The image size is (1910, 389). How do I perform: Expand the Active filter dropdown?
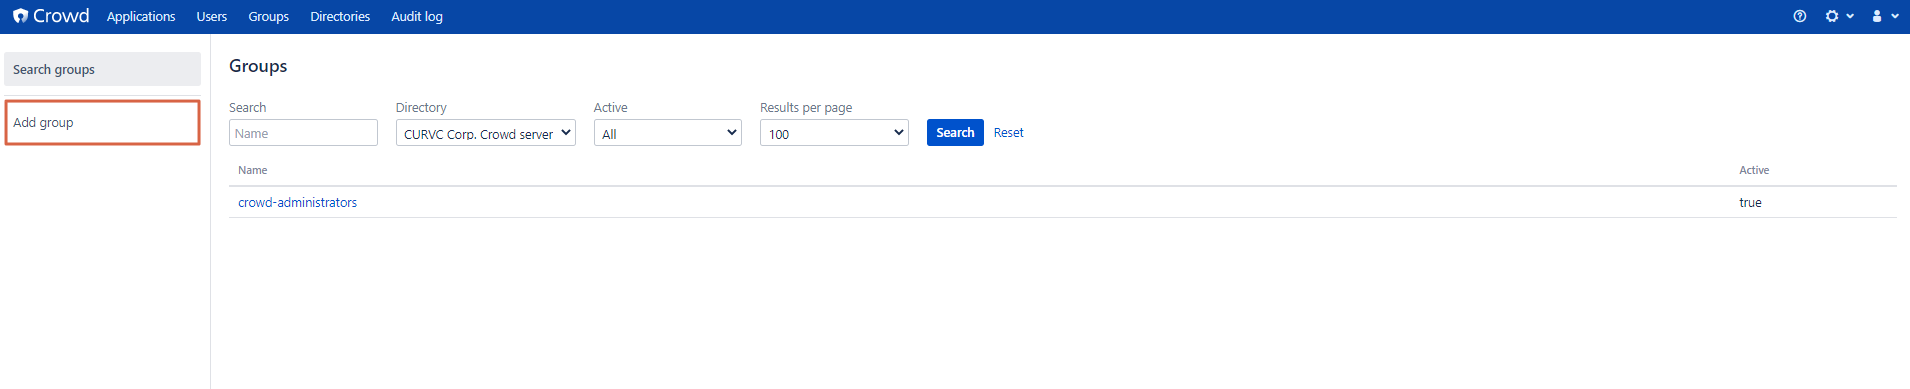[x=668, y=133]
